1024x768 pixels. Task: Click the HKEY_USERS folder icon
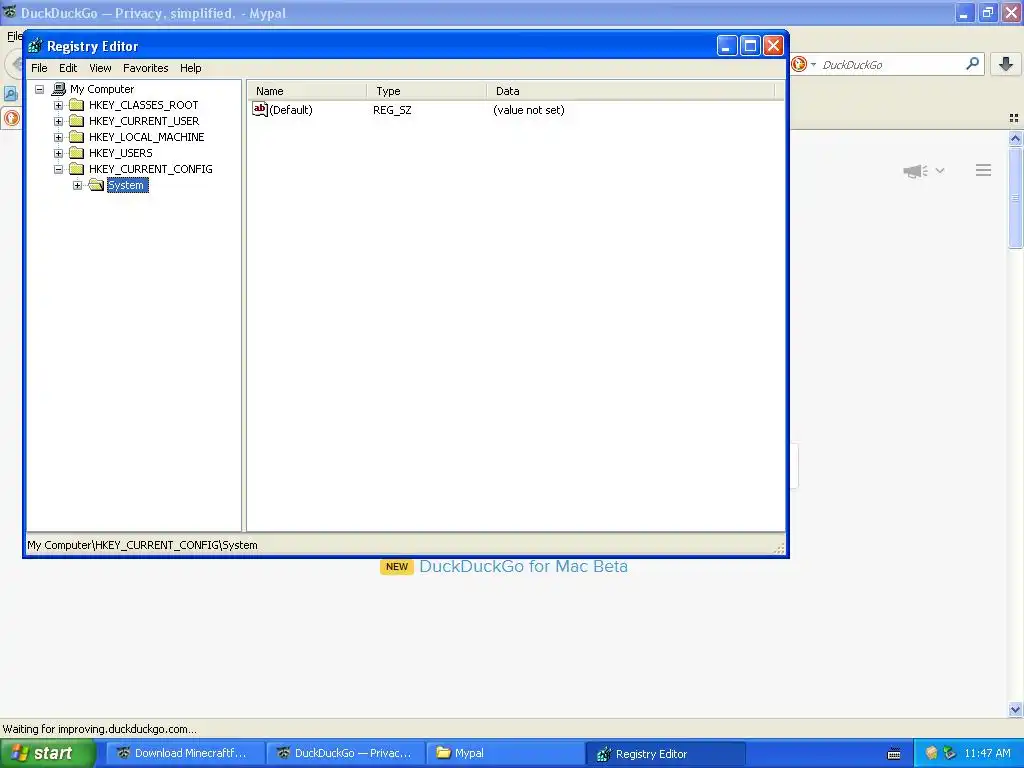click(77, 153)
